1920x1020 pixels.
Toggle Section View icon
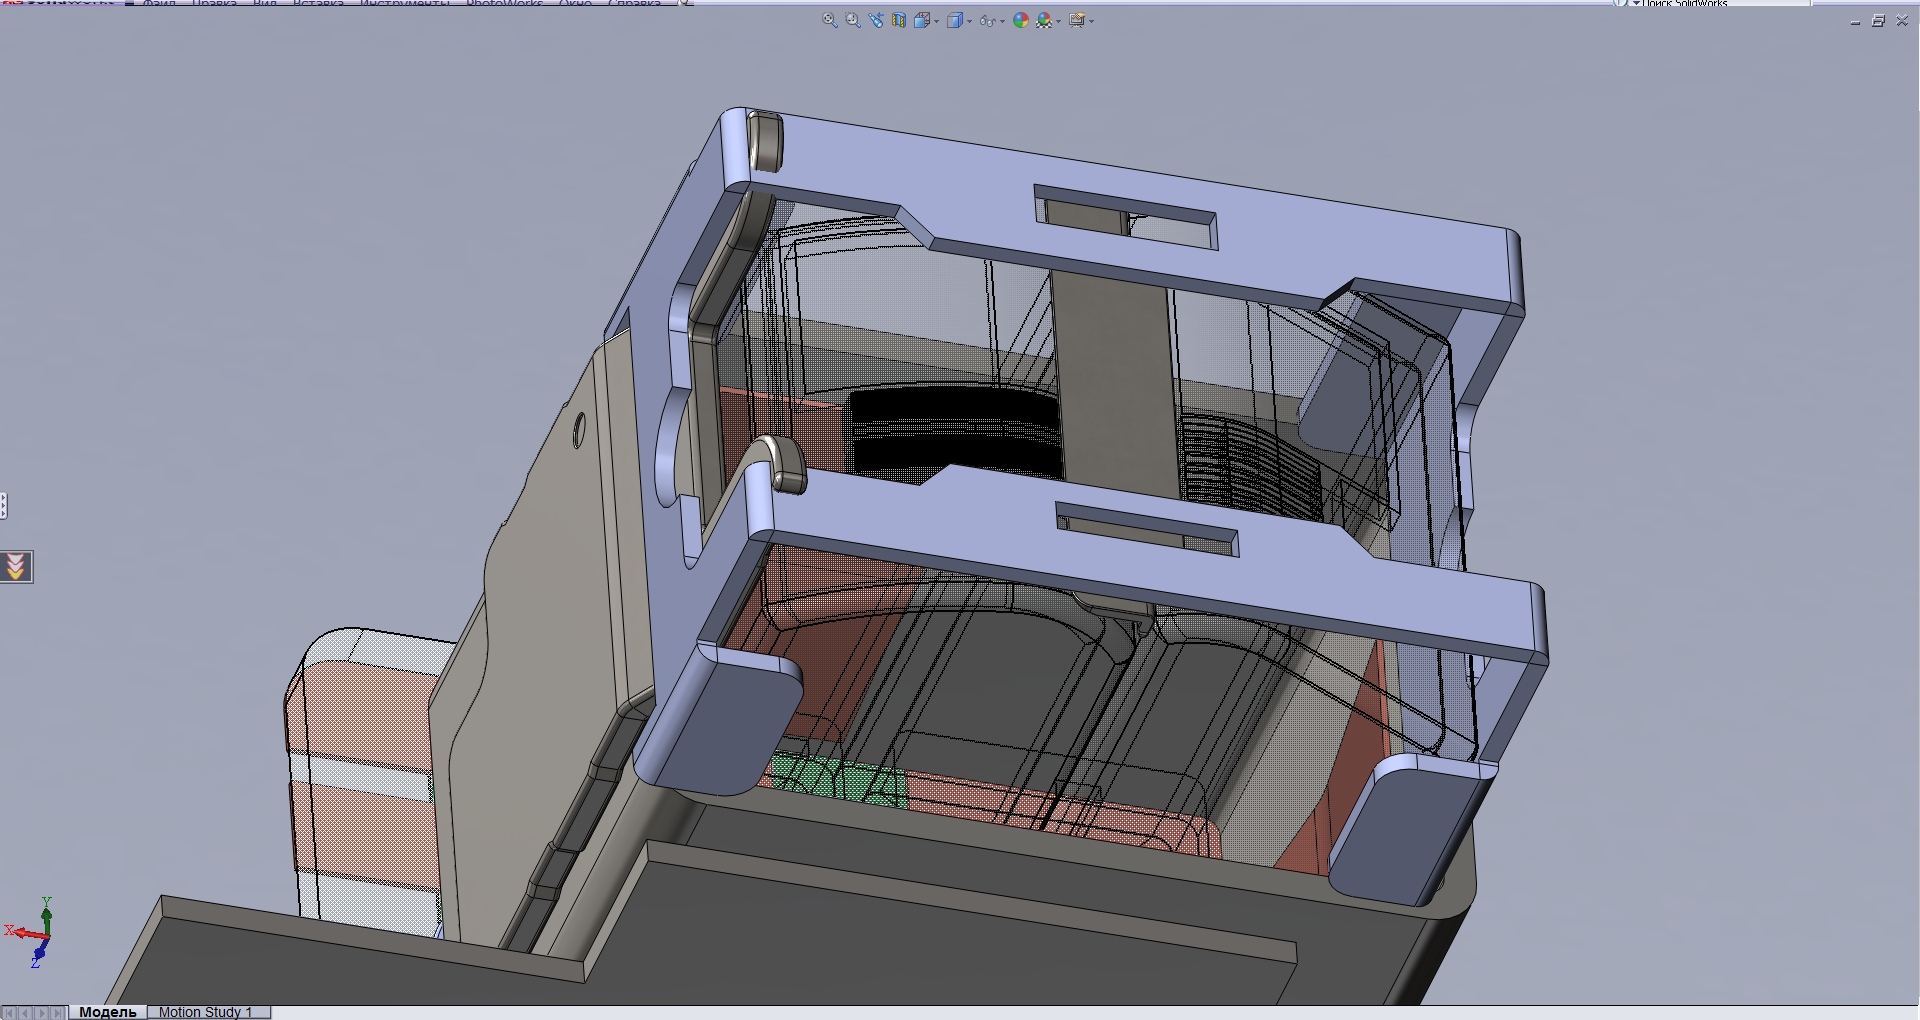899,20
